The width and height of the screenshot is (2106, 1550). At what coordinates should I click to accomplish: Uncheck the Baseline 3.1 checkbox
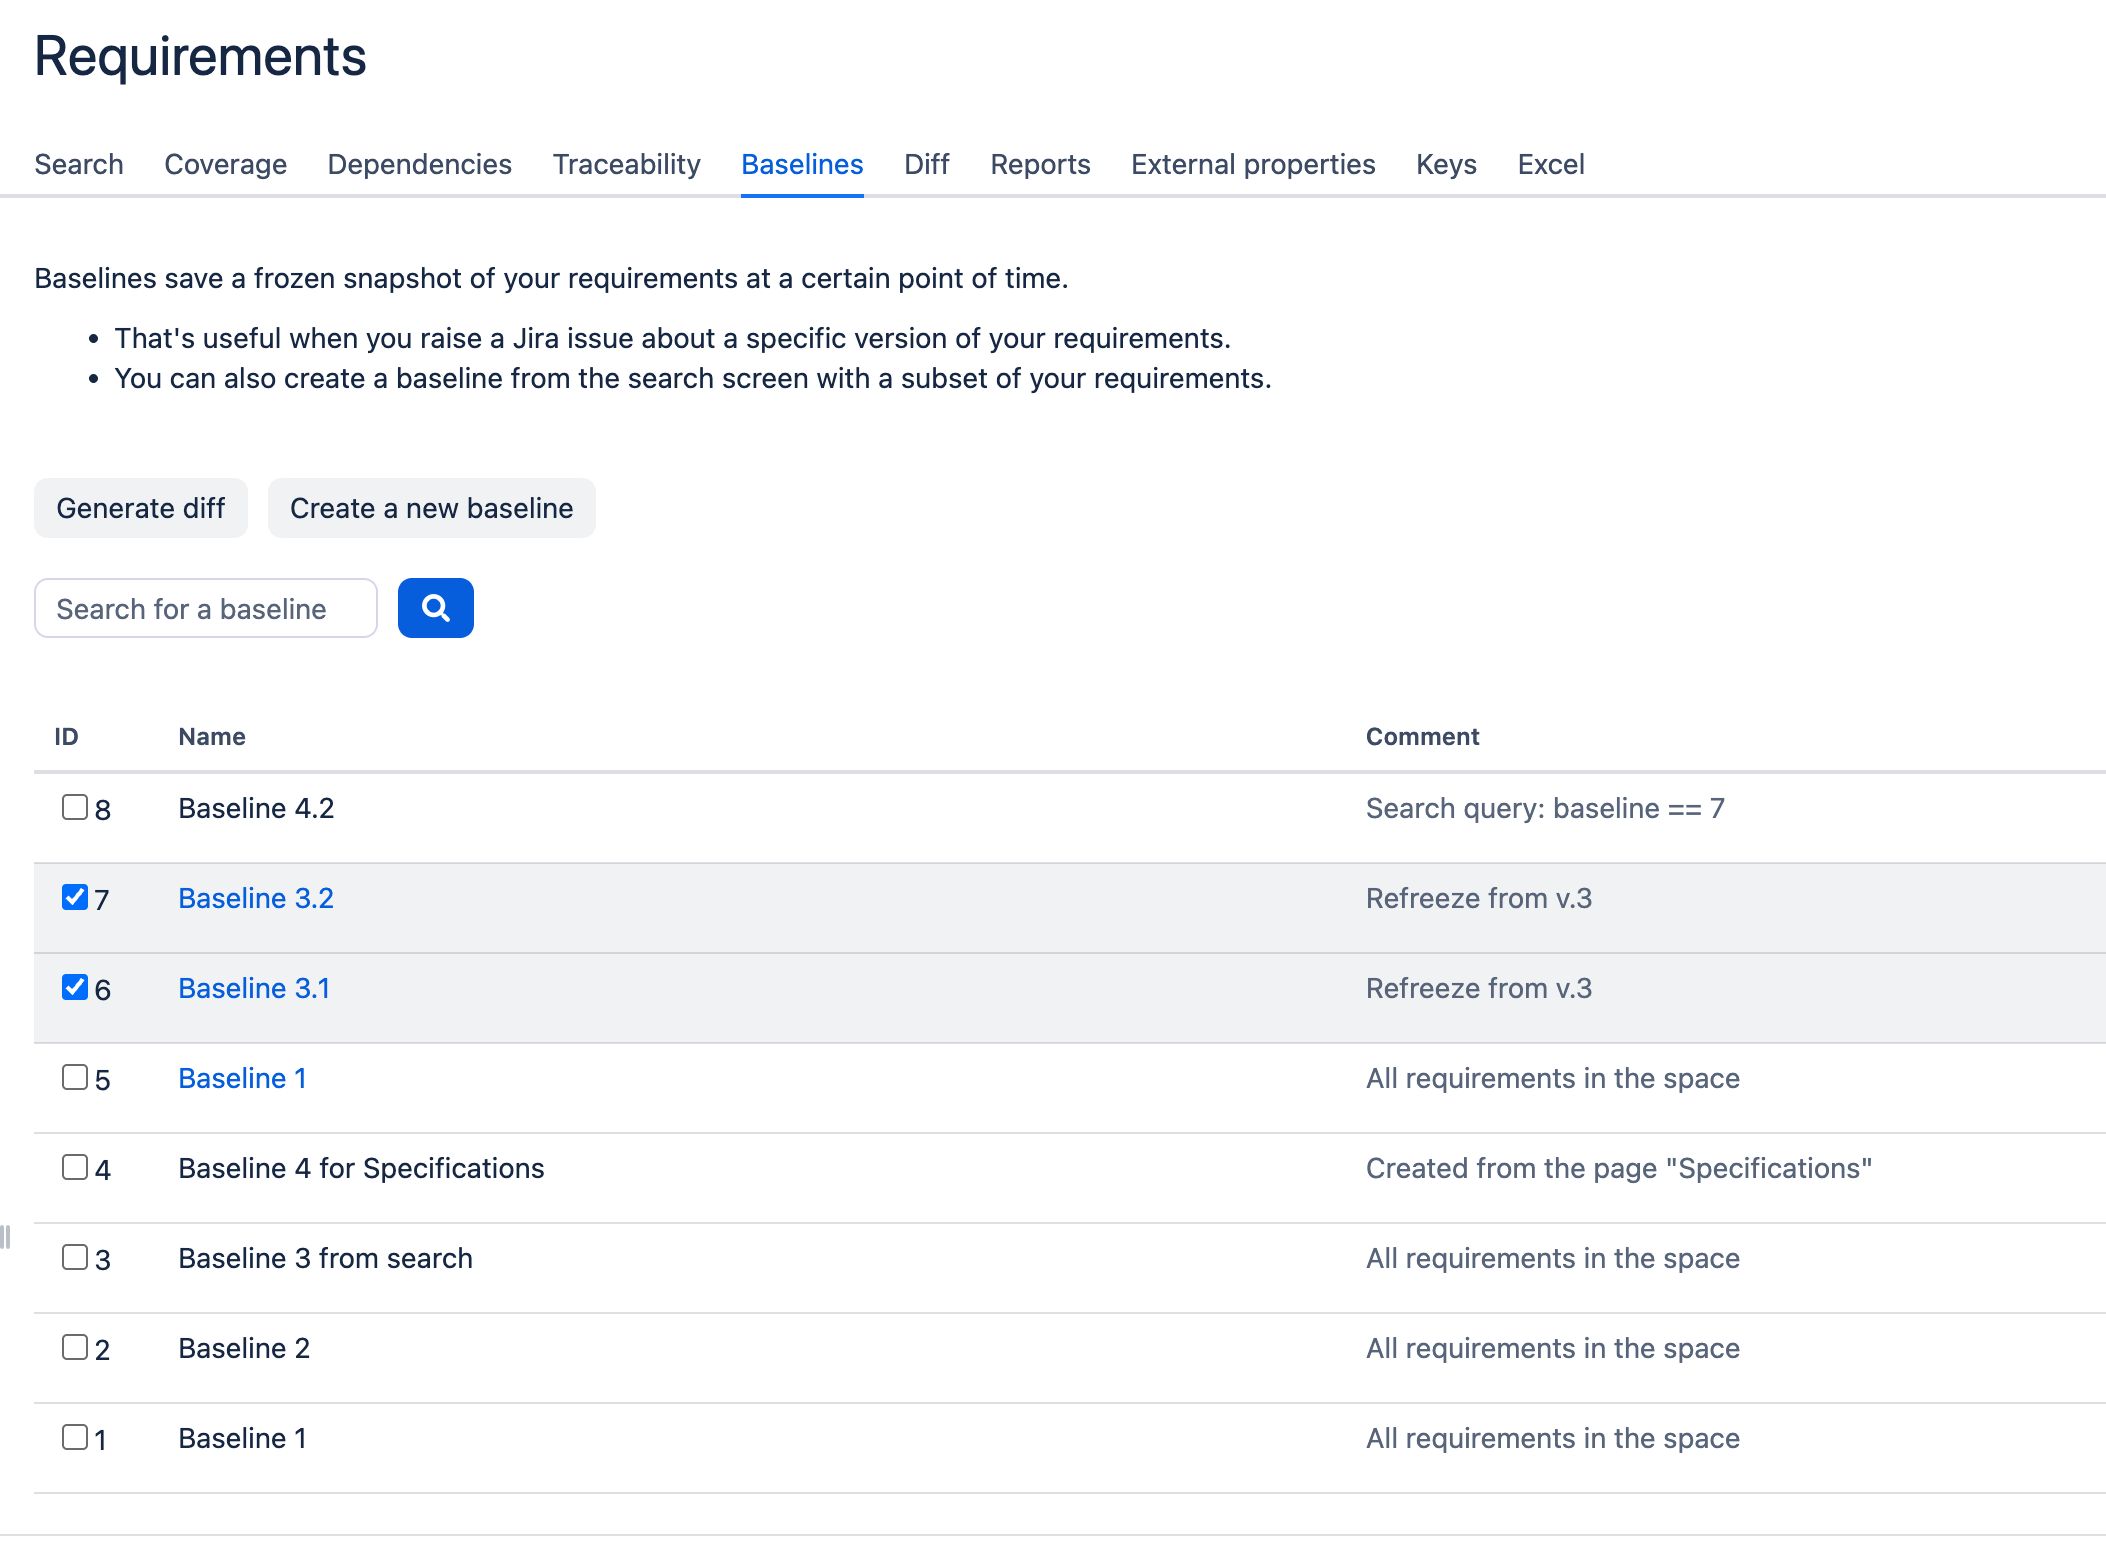[x=75, y=987]
